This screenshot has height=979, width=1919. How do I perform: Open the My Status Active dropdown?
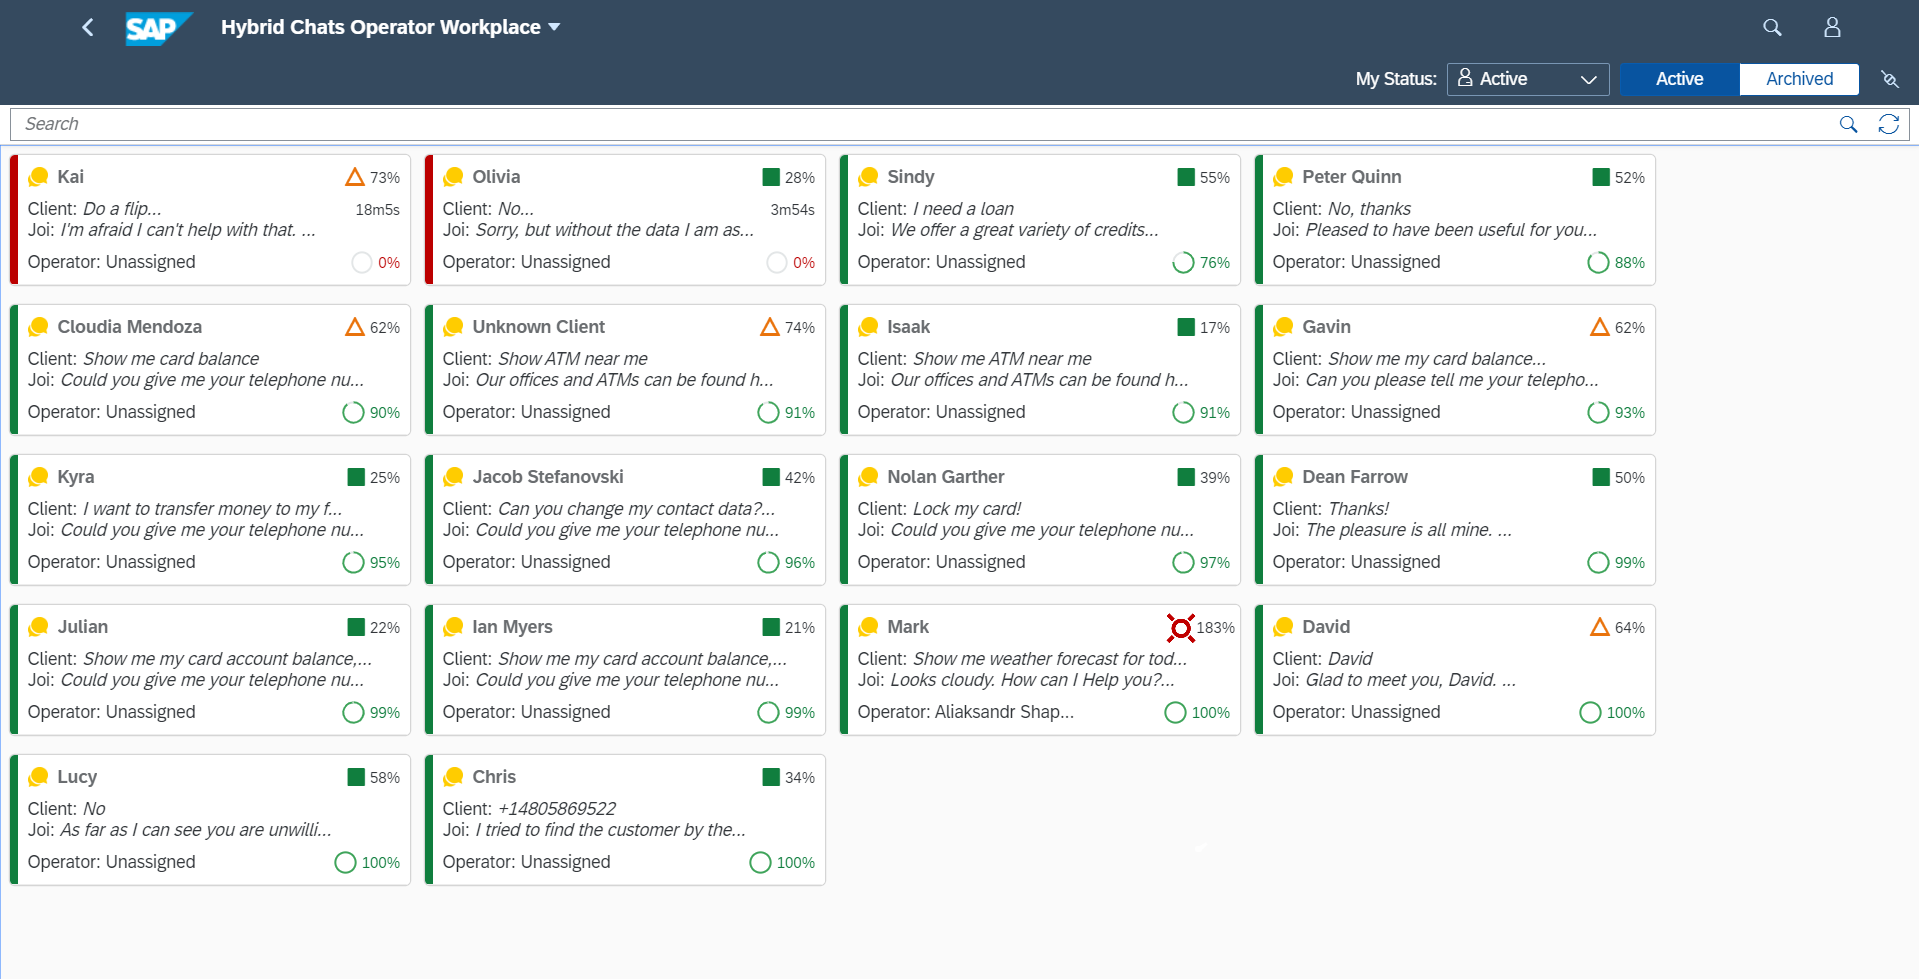pos(1527,79)
